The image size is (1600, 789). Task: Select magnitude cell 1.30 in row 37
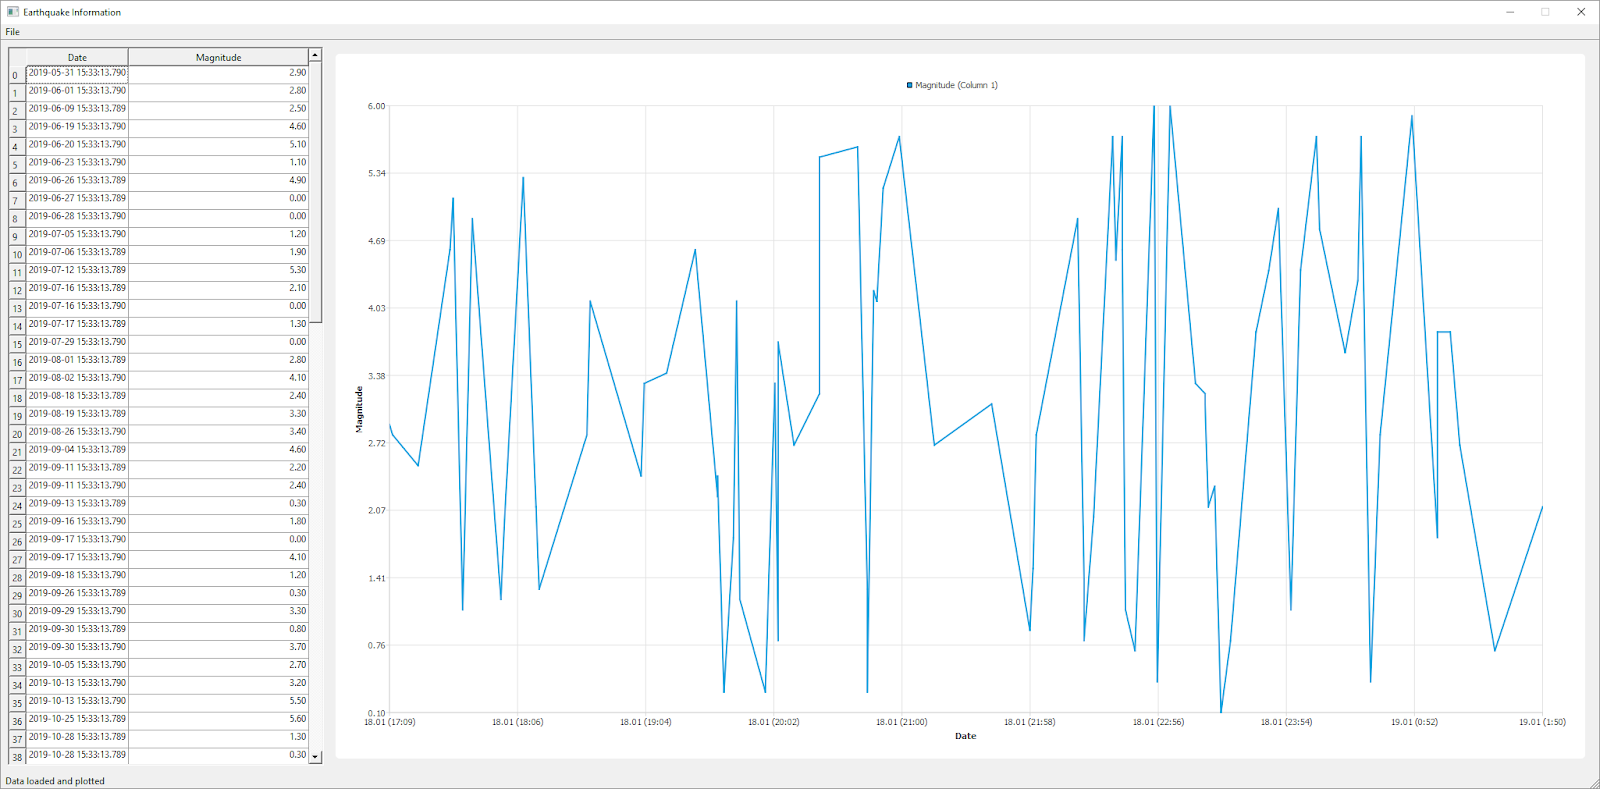click(x=218, y=737)
